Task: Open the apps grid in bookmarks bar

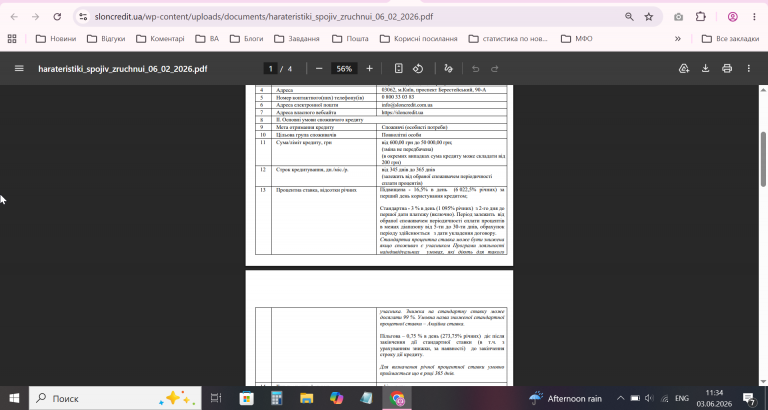Action: (12, 39)
